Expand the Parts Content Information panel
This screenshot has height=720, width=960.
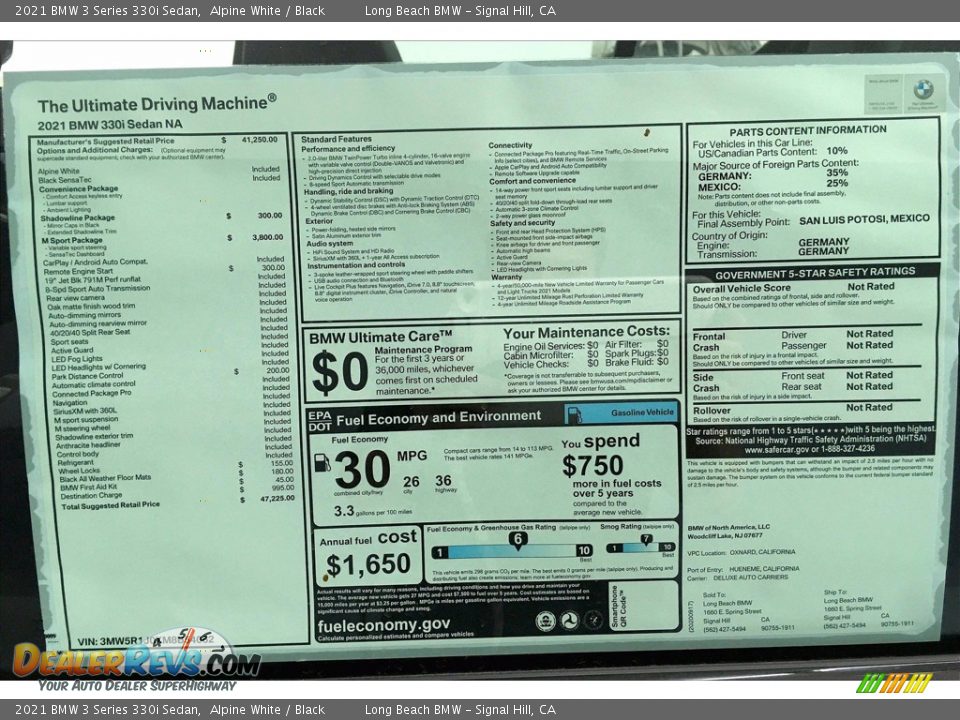(810, 128)
